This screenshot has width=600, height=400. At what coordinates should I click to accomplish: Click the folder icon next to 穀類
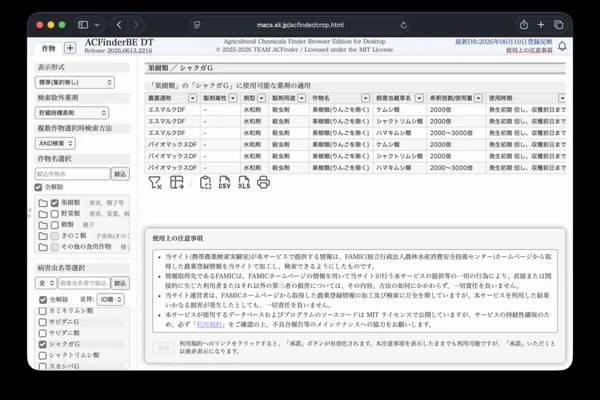coord(43,225)
